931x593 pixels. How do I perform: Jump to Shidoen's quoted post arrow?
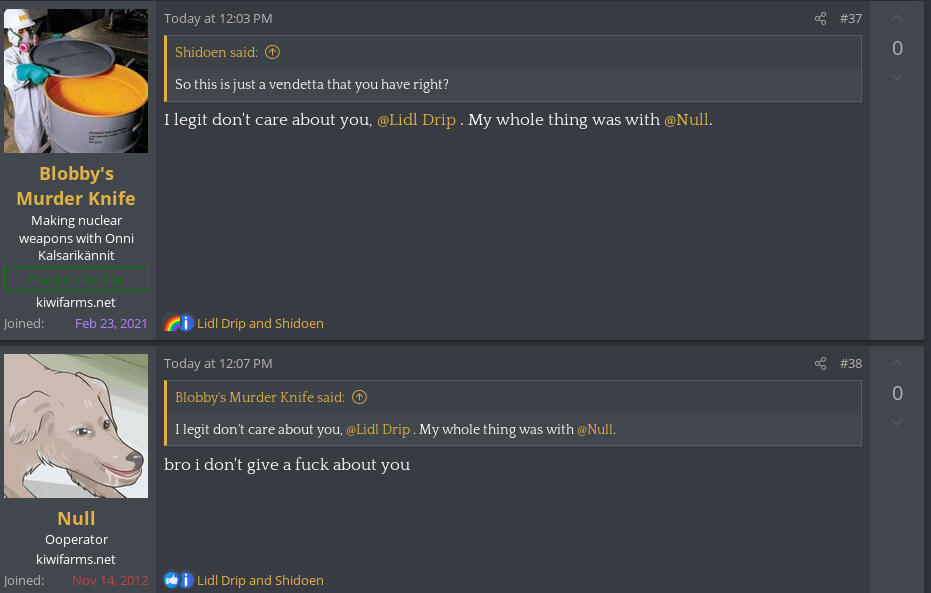(272, 53)
